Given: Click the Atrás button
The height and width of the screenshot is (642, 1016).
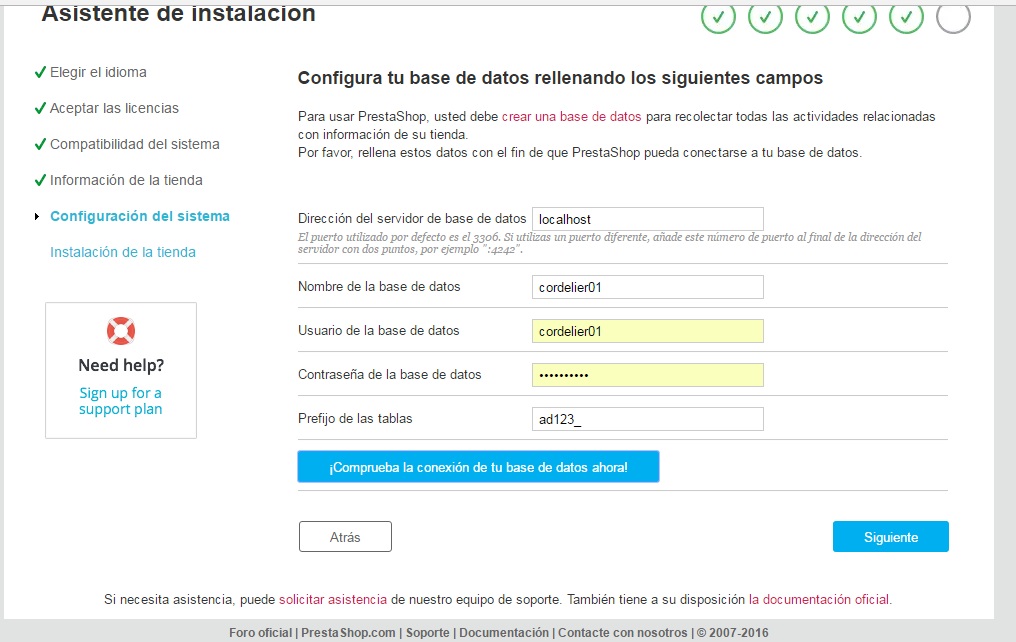Looking at the screenshot, I should click(345, 537).
